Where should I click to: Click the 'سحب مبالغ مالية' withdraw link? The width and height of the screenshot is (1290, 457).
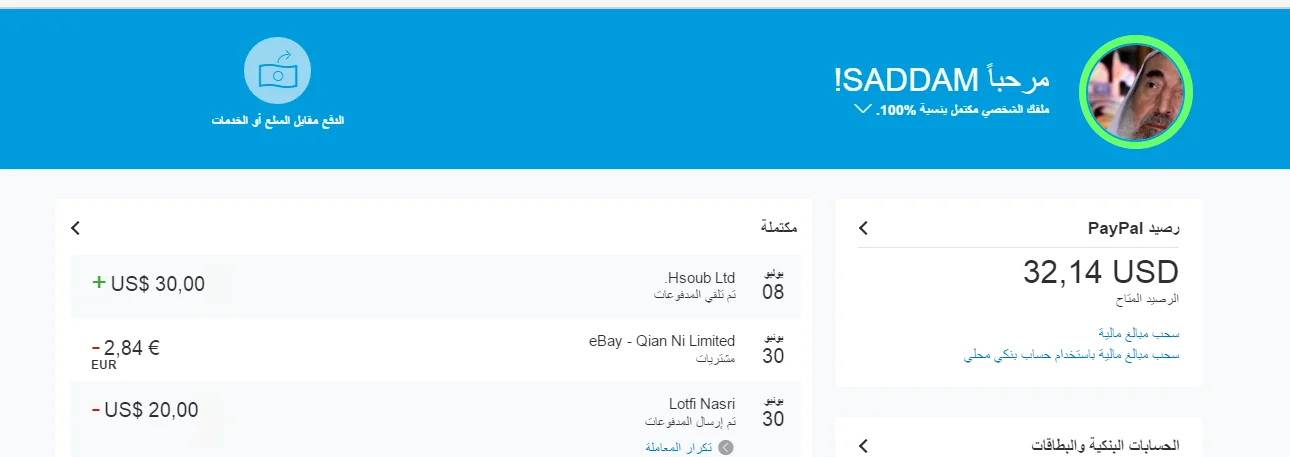(x=1138, y=333)
